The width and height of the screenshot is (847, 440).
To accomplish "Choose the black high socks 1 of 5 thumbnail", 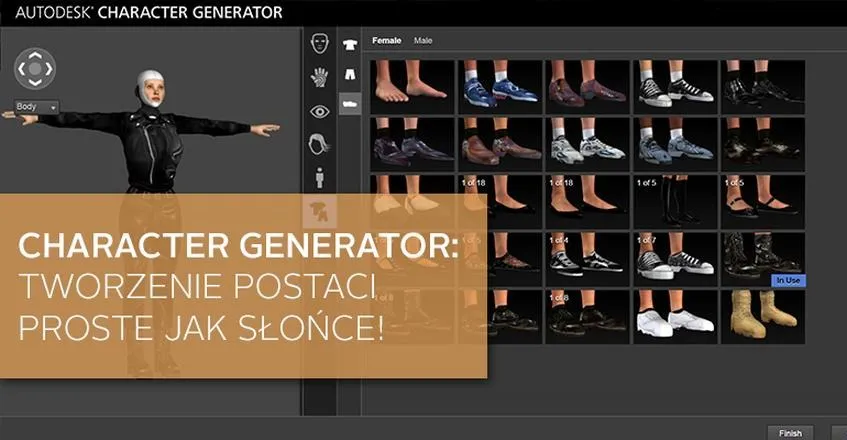I will [675, 201].
